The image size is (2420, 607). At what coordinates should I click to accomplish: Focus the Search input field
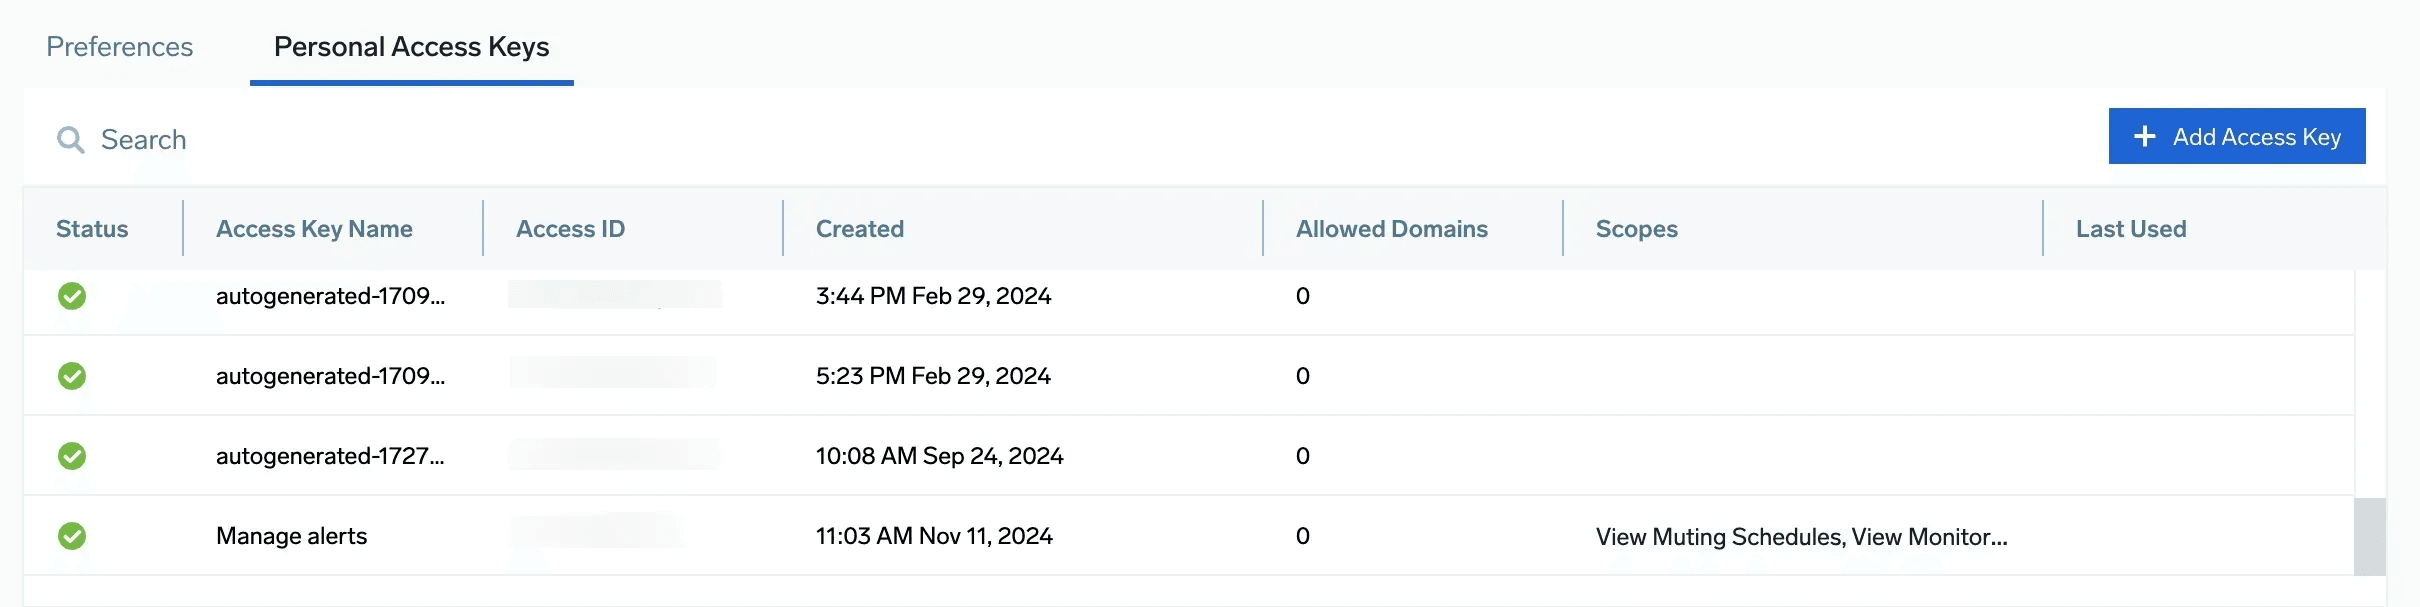400,139
